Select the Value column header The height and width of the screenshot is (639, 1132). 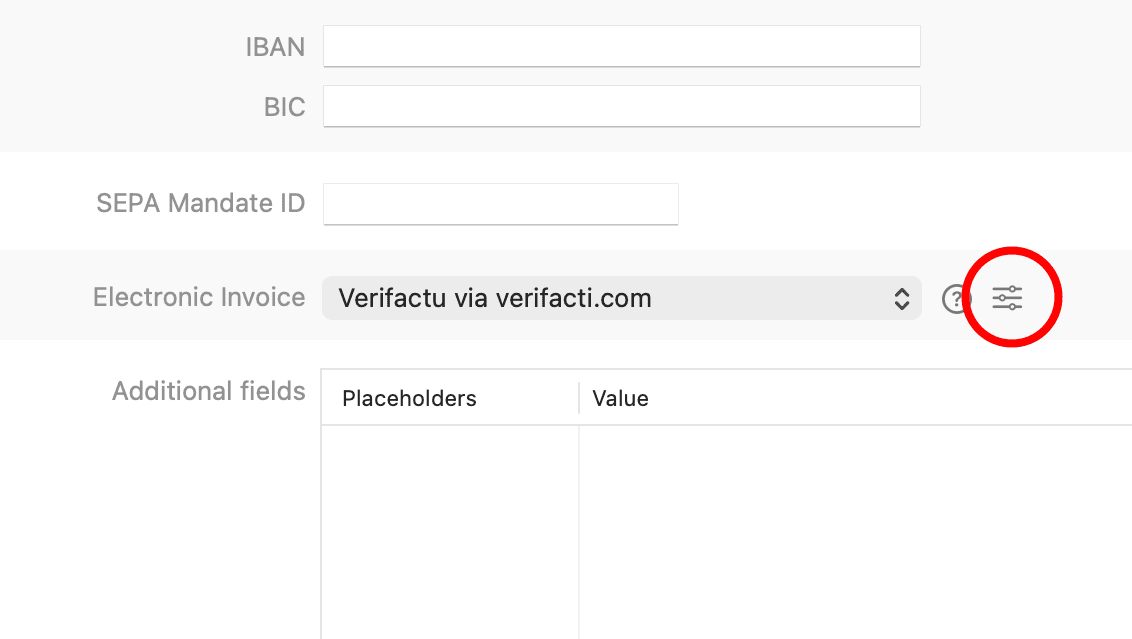pyautogui.click(x=620, y=398)
